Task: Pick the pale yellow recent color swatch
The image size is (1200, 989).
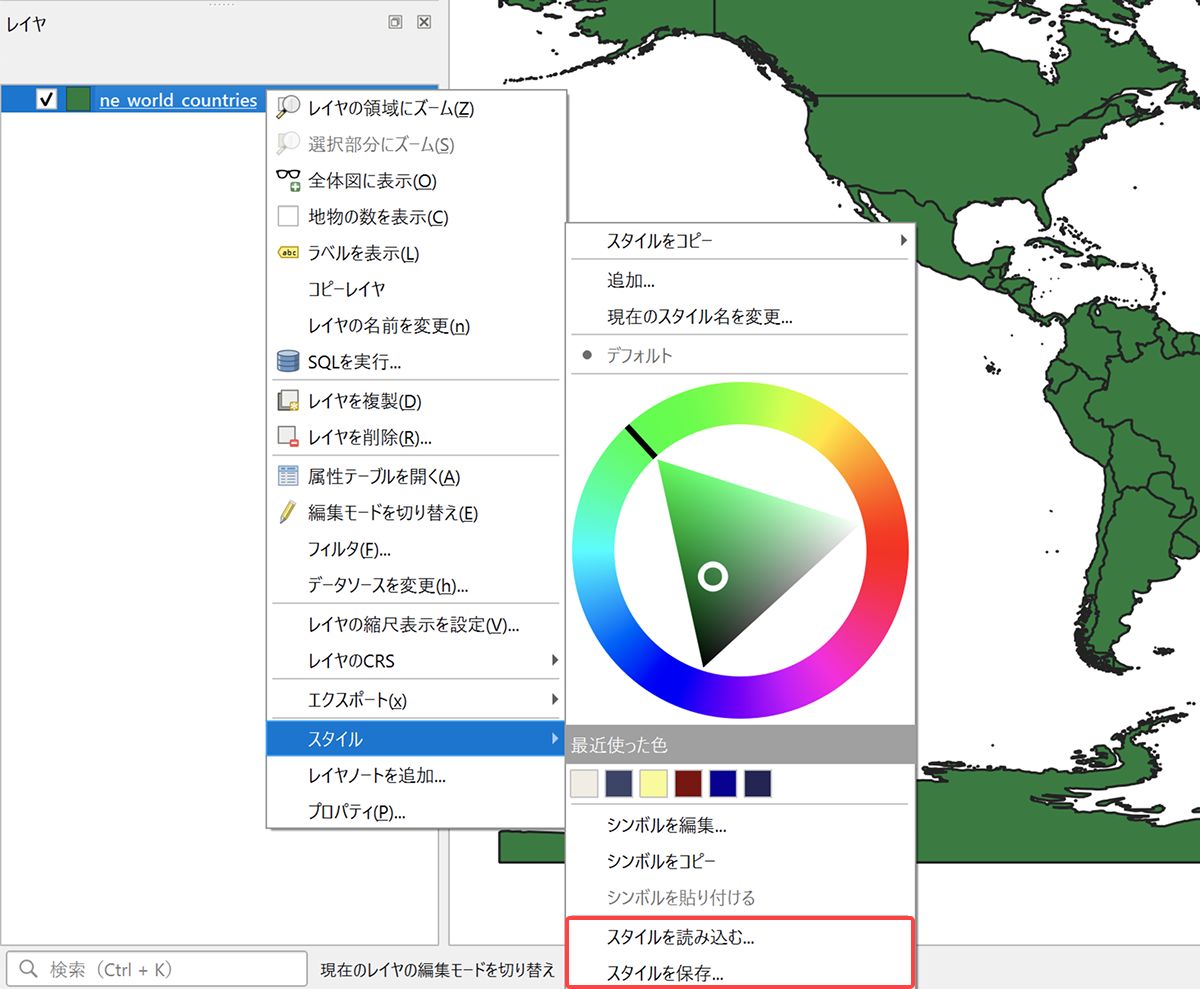Action: tap(653, 783)
